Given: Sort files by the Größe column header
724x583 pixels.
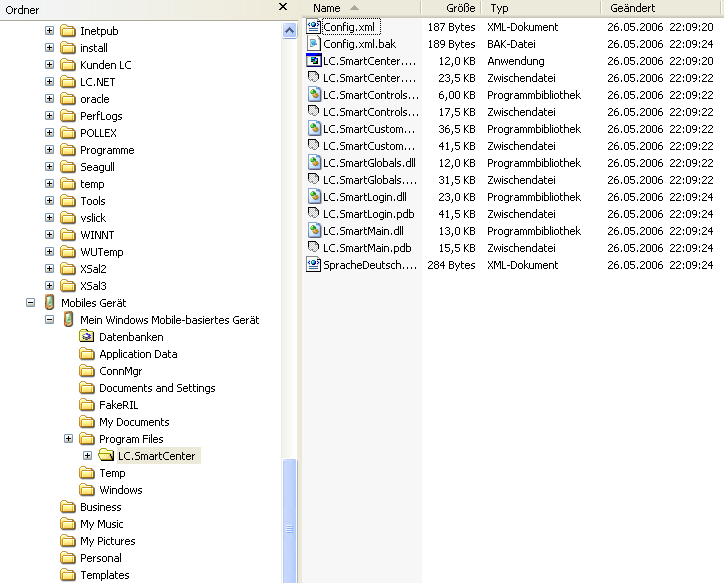Looking at the screenshot, I should click(x=451, y=8).
